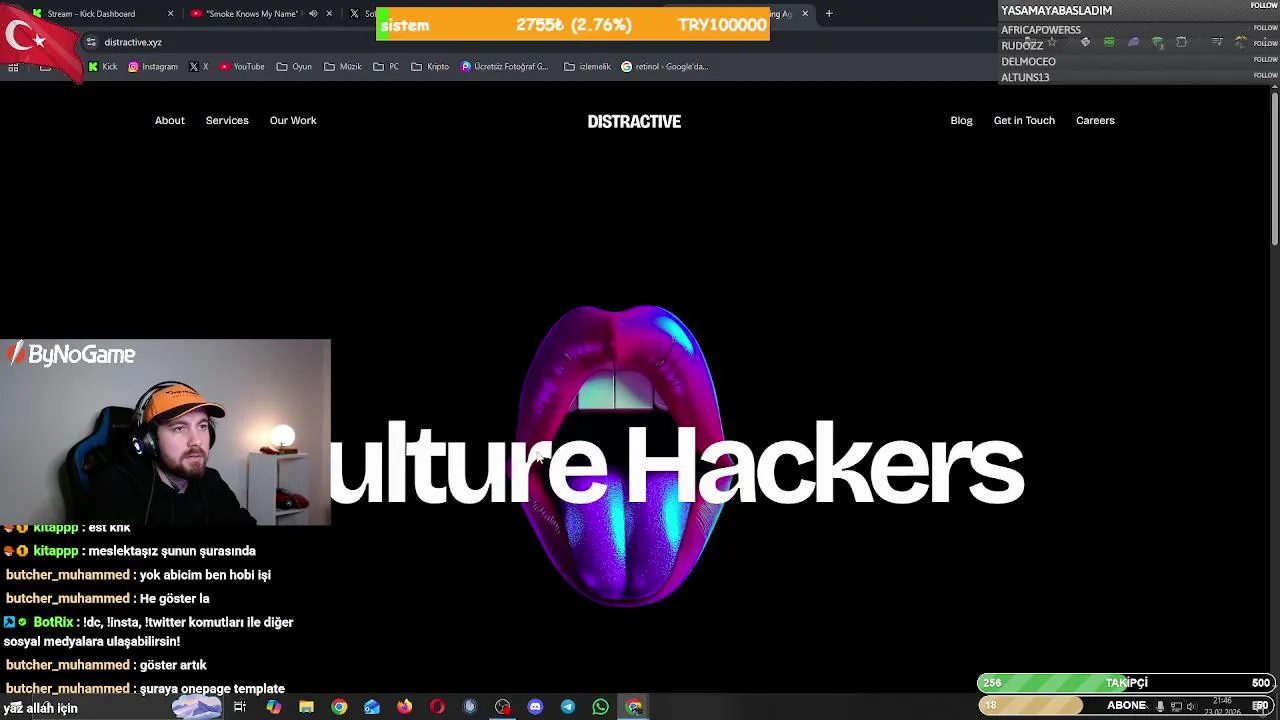Expand the PC bookmark folder
The width and height of the screenshot is (1280, 720).
pos(386,67)
